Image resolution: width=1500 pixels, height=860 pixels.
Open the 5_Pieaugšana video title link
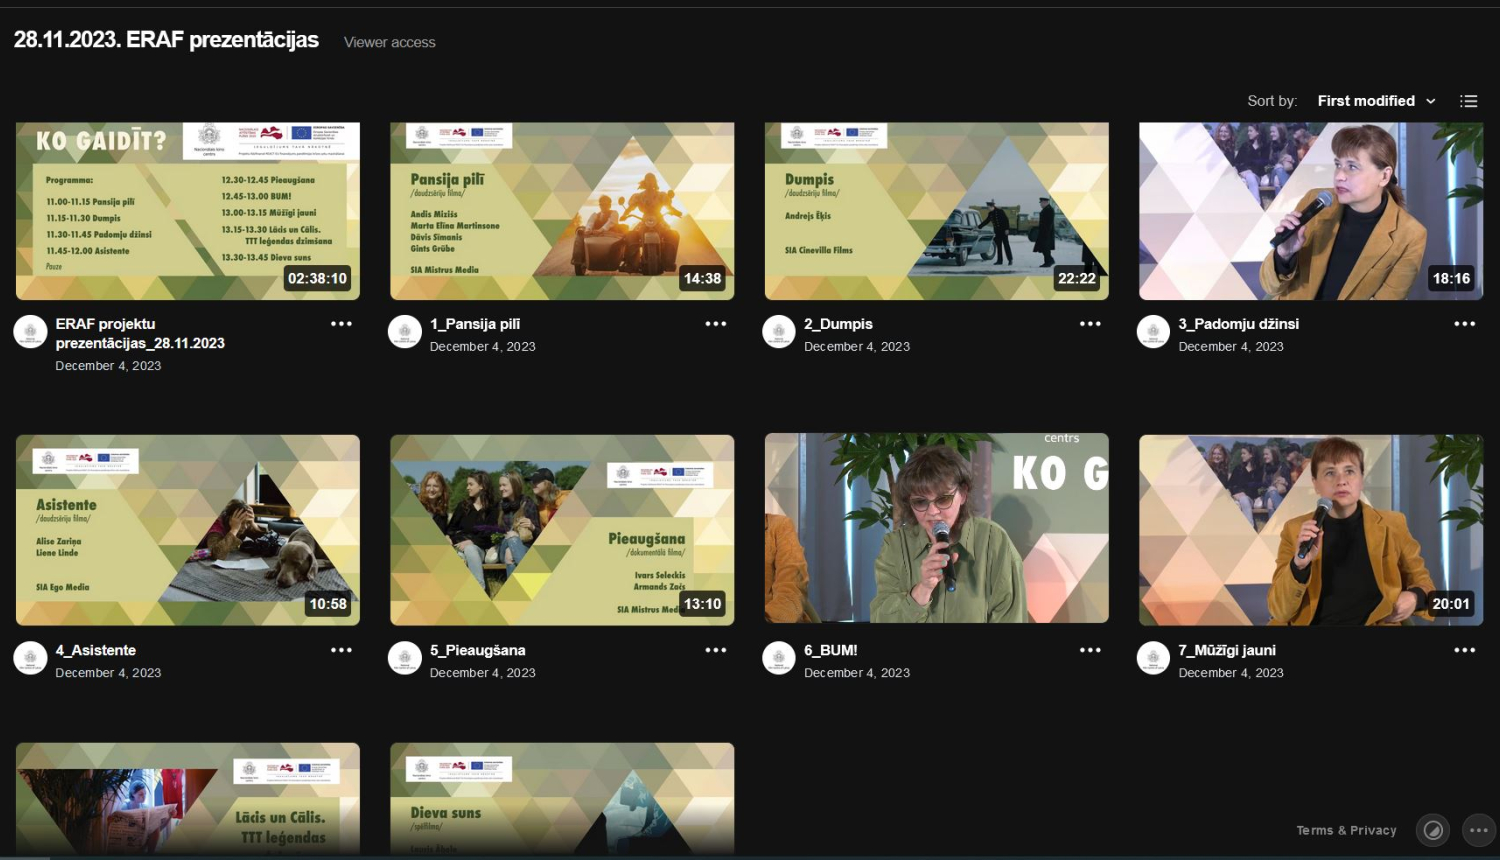tap(477, 650)
